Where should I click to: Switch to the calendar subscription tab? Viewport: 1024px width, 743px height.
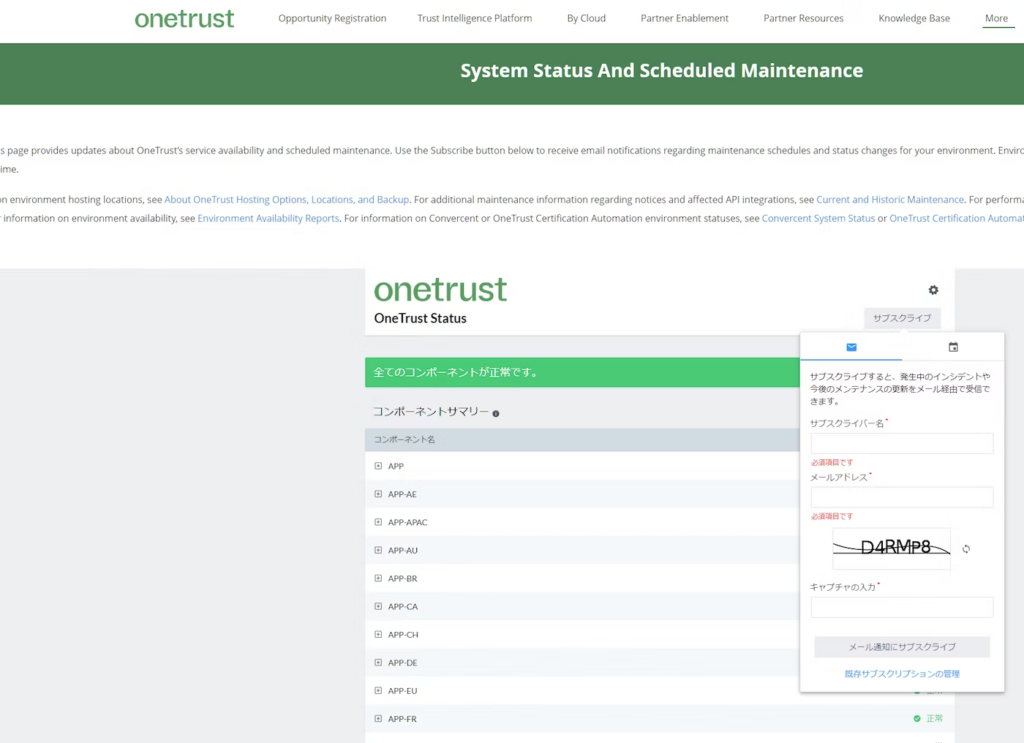click(953, 347)
